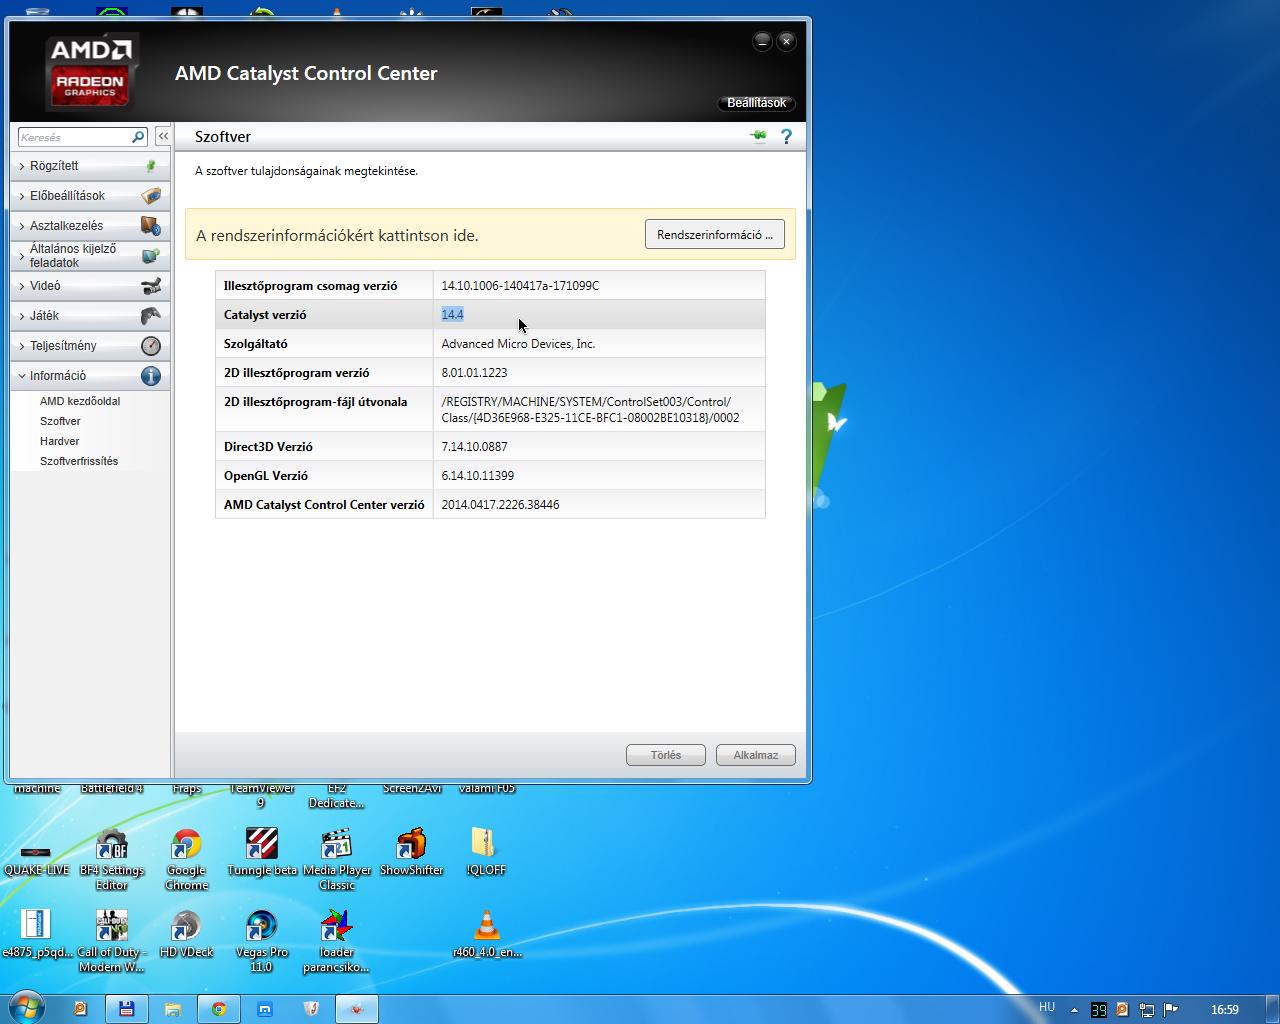This screenshot has height=1024, width=1280.
Task: Minimize the Catalyst Control Center window
Action: (762, 41)
